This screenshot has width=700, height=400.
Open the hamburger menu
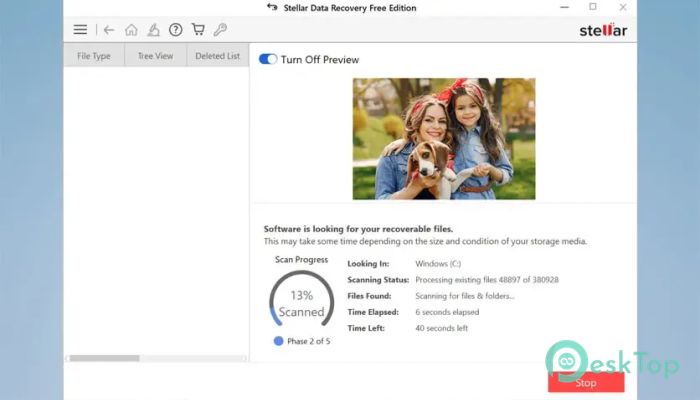coord(80,30)
